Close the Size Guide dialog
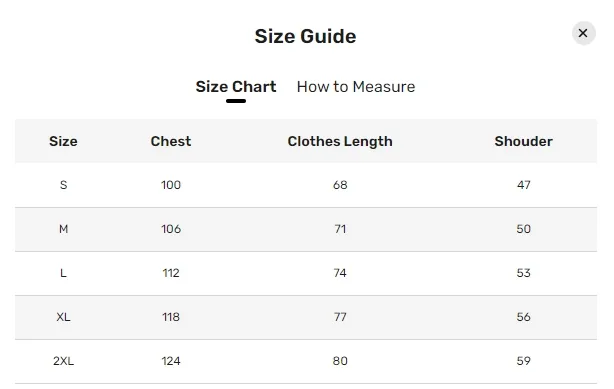This screenshot has width=614, height=389. [583, 33]
